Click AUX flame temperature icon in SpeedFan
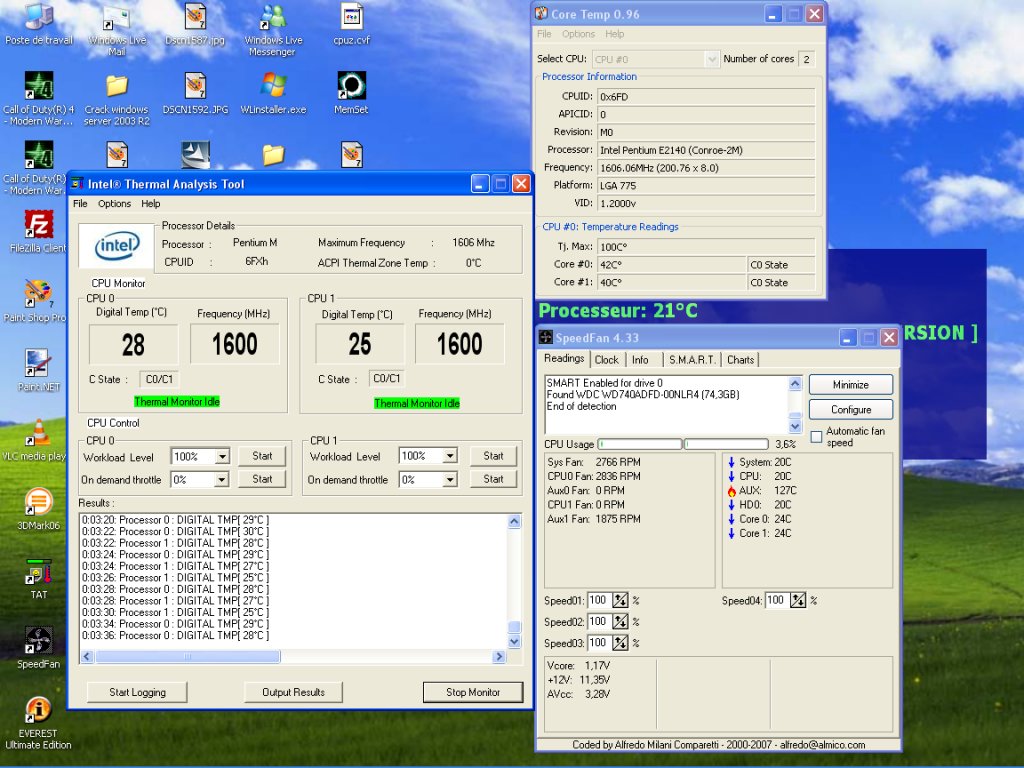The height and width of the screenshot is (768, 1024). pyautogui.click(x=731, y=490)
